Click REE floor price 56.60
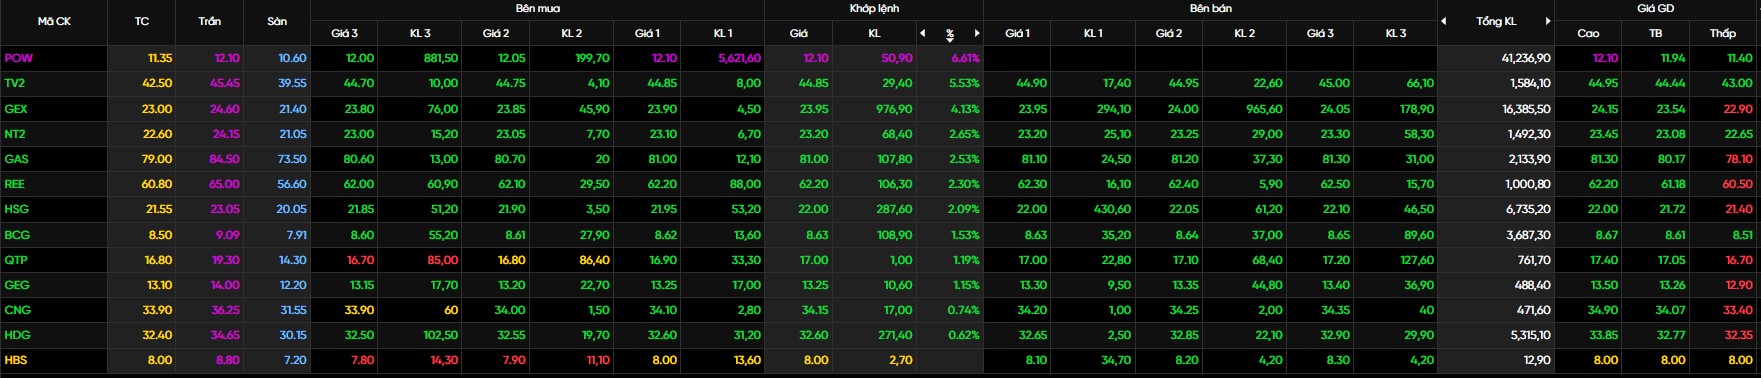This screenshot has width=1761, height=378. [x=292, y=184]
